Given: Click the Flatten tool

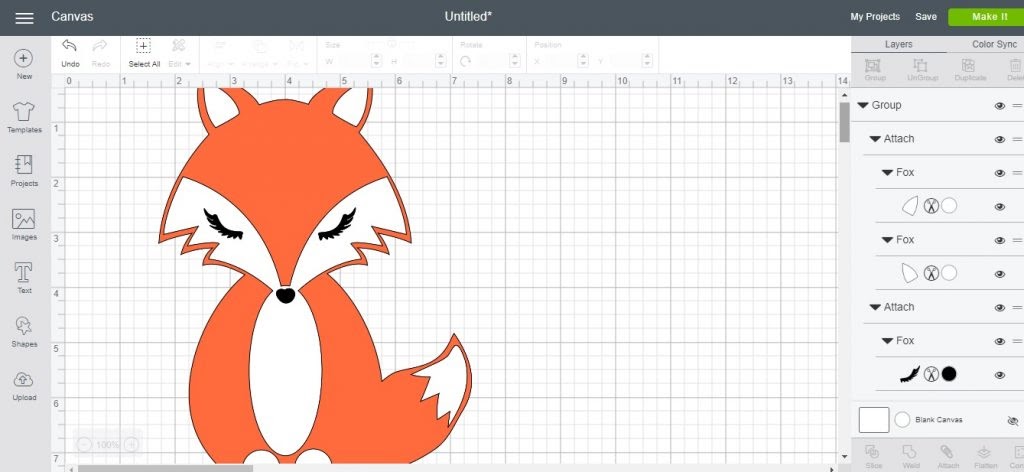Looking at the screenshot, I should click(985, 456).
